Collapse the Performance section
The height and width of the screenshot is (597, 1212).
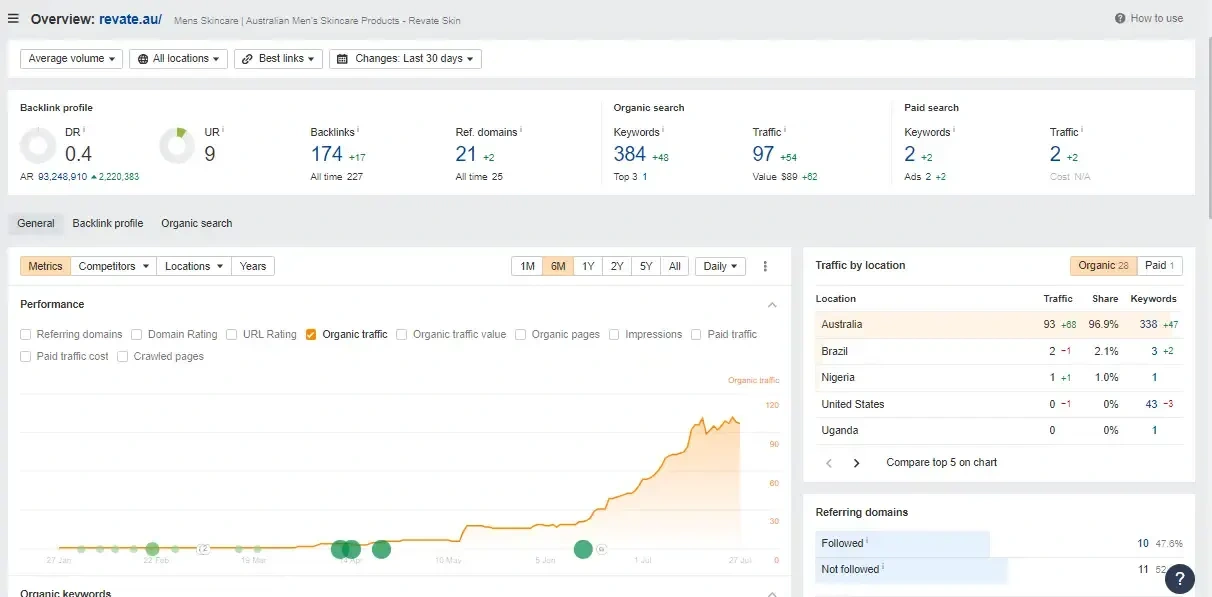click(772, 305)
